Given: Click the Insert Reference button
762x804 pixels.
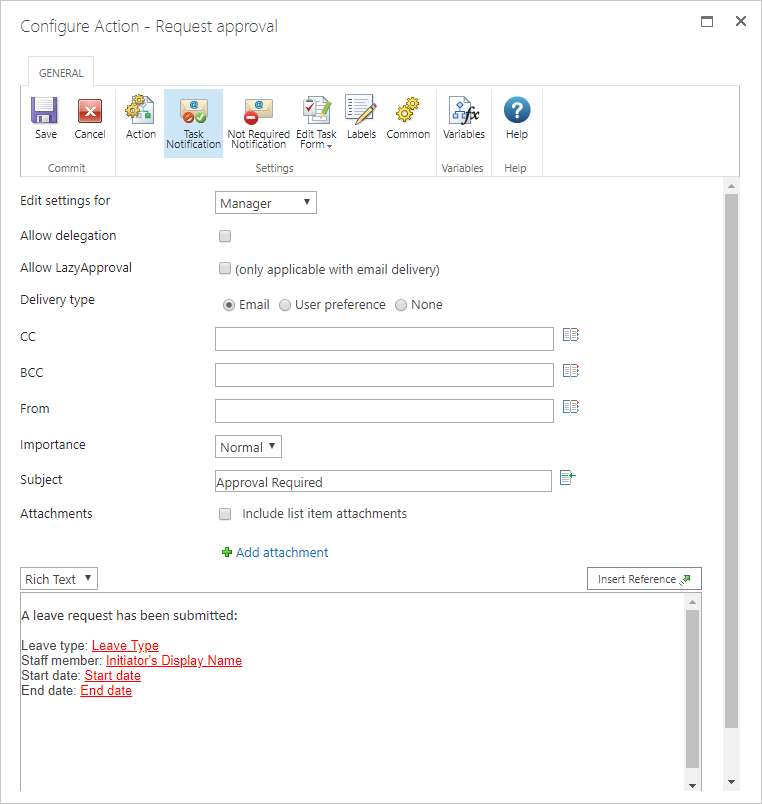Looking at the screenshot, I should point(644,579).
